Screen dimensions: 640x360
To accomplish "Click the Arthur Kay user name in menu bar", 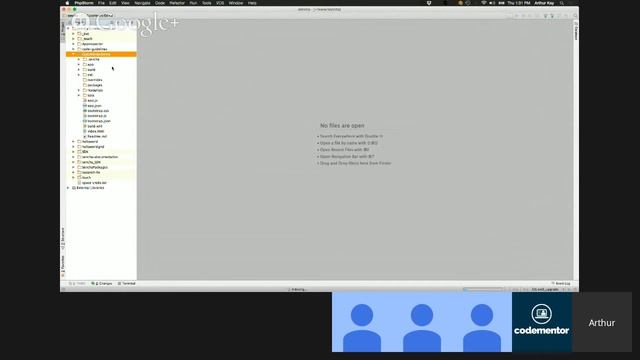I will click(x=544, y=3).
